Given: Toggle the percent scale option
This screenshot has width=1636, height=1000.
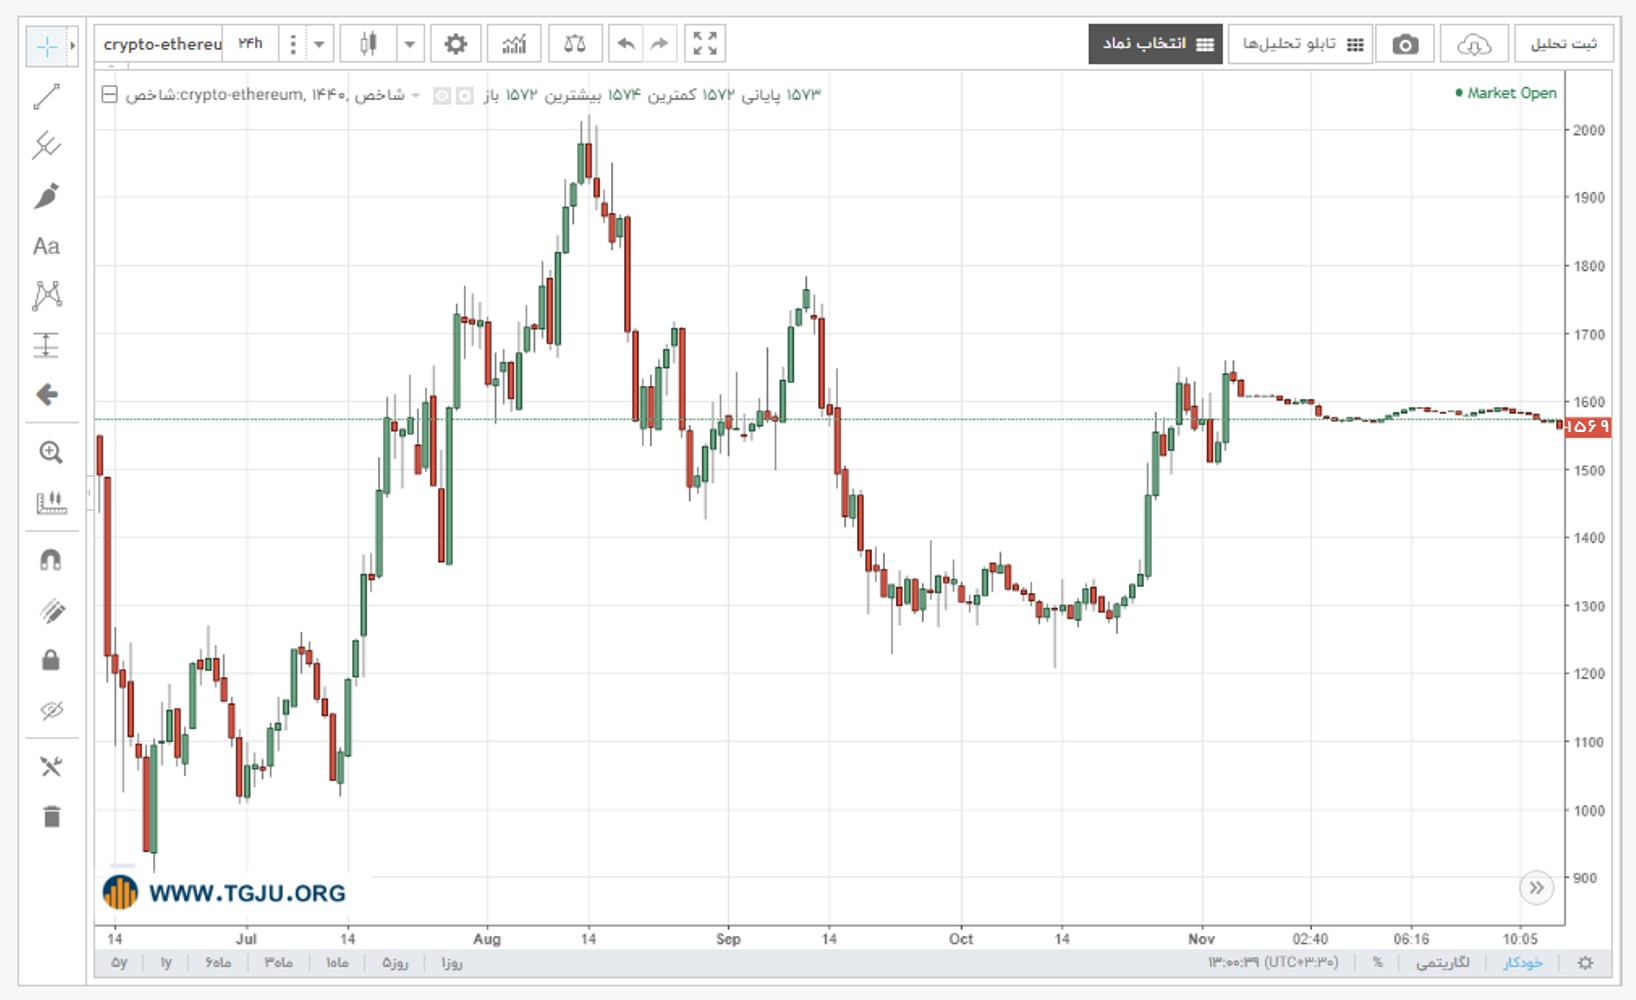Looking at the screenshot, I should (1377, 962).
